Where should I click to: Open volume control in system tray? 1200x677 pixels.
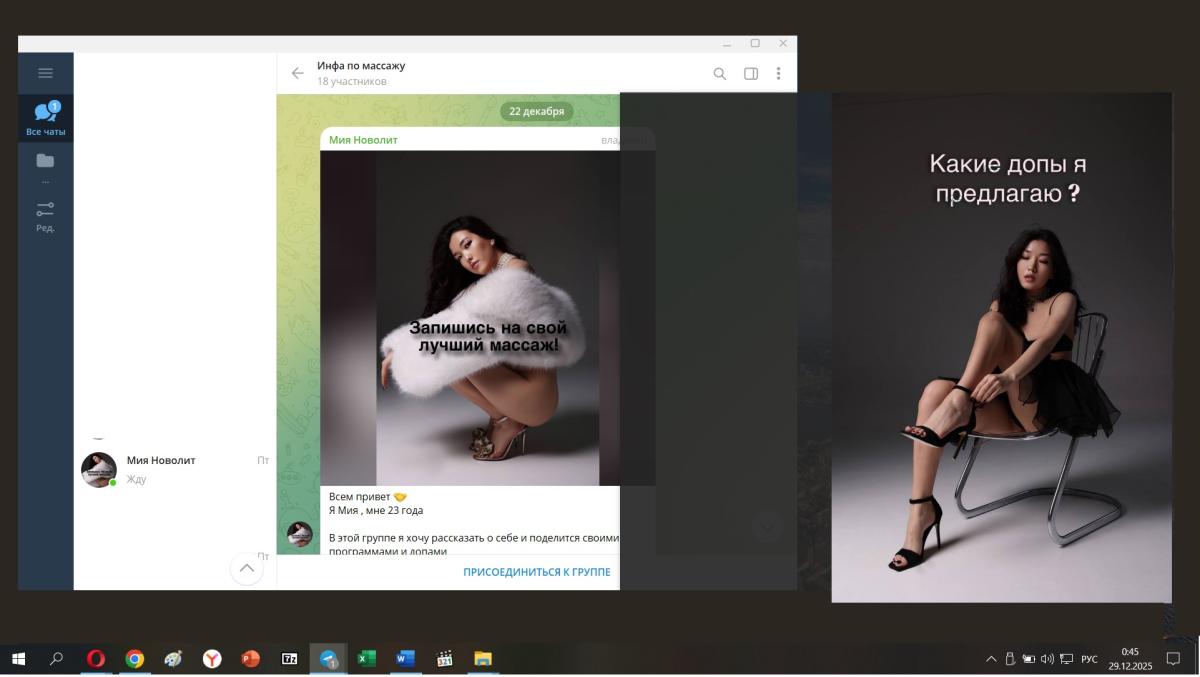(x=1047, y=659)
